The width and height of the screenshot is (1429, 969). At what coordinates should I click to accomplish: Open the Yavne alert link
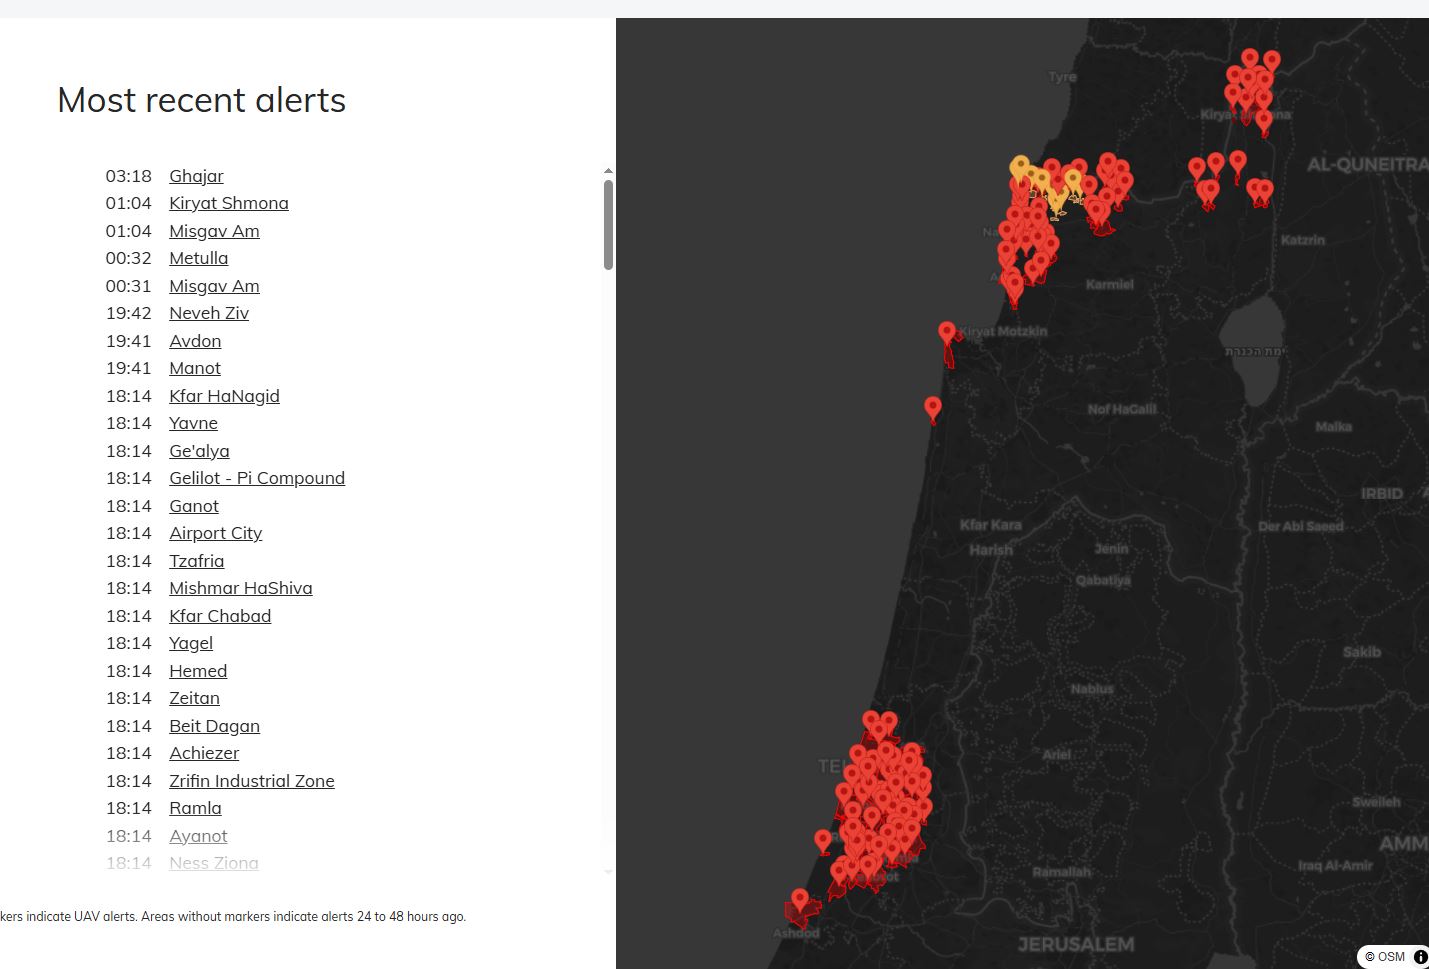(x=193, y=423)
